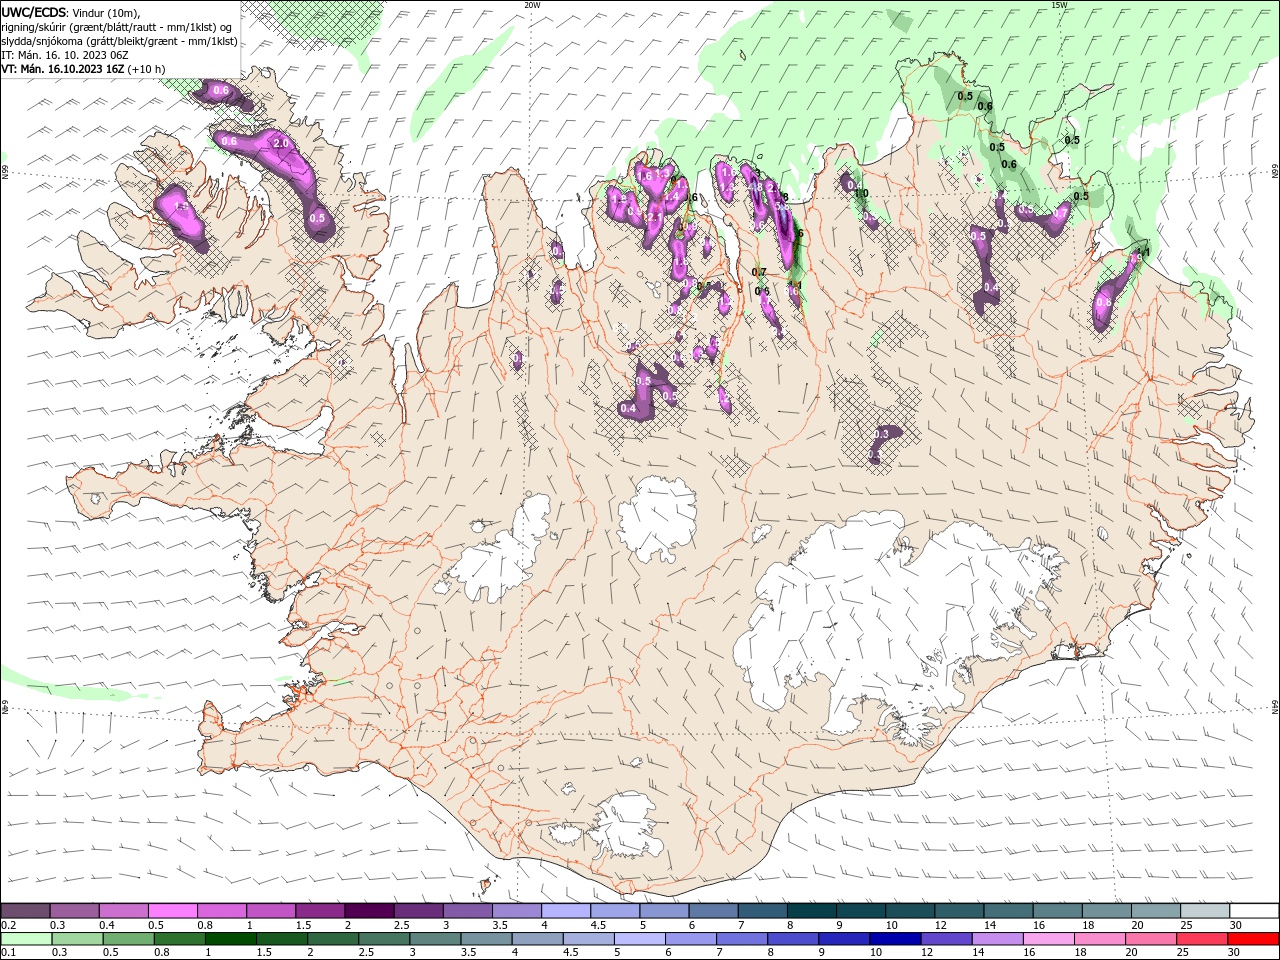The width and height of the screenshot is (1280, 960).
Task: Click the 'slydda/snjókoma' legend description line
Action: click(x=120, y=41)
